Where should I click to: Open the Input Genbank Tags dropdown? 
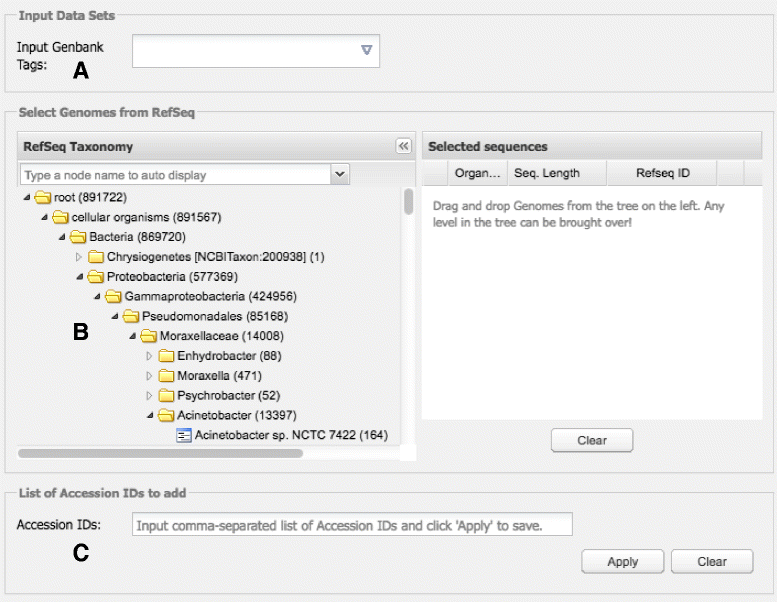[x=366, y=50]
